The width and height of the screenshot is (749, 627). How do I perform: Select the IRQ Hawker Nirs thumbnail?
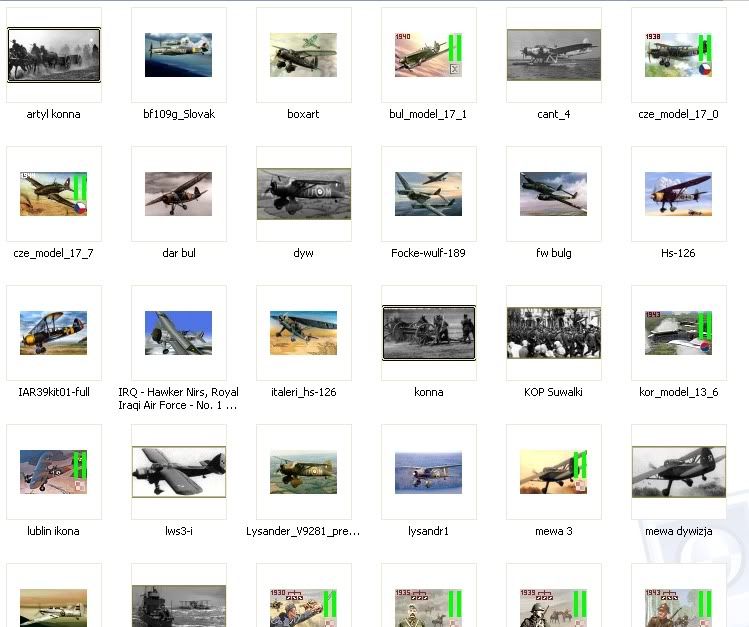[x=178, y=333]
